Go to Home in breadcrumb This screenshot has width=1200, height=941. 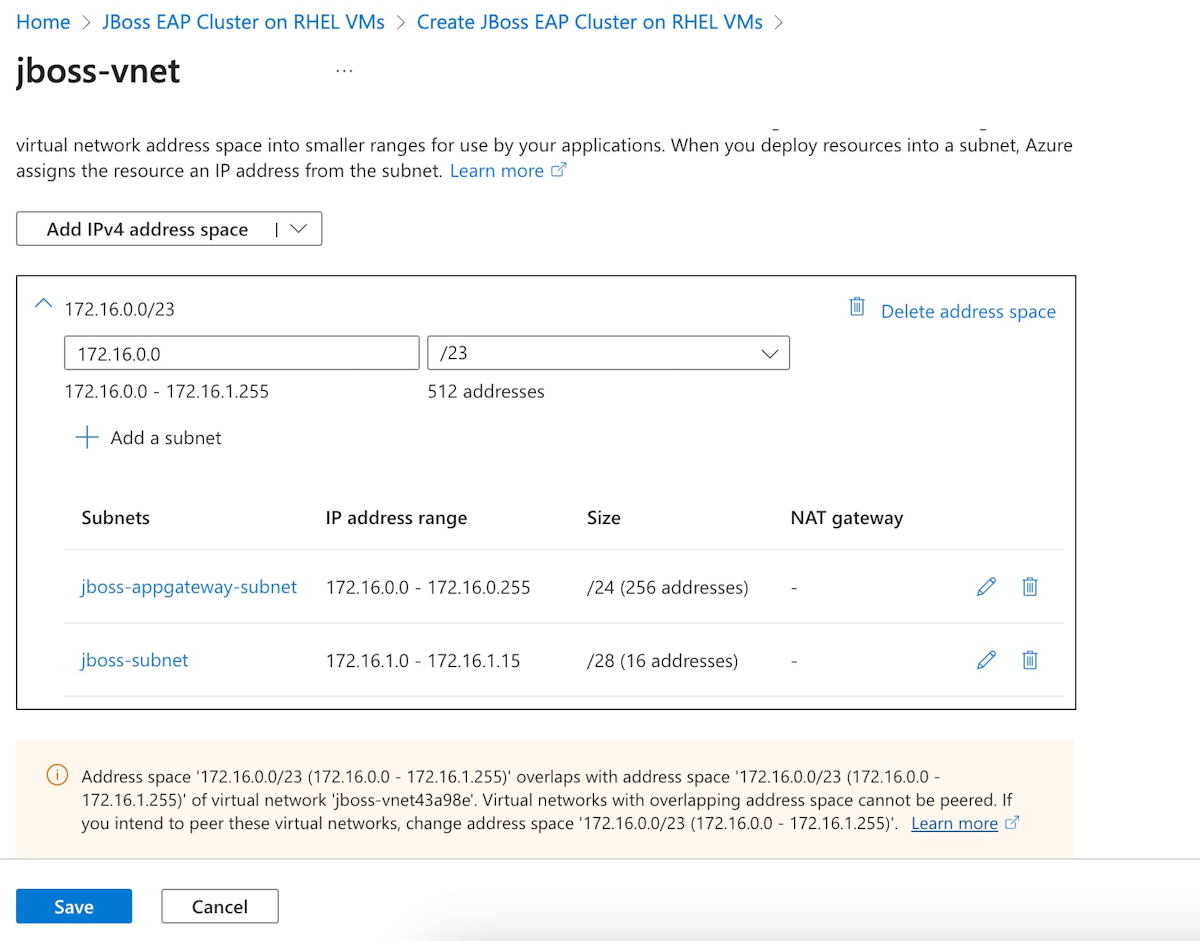coord(43,22)
